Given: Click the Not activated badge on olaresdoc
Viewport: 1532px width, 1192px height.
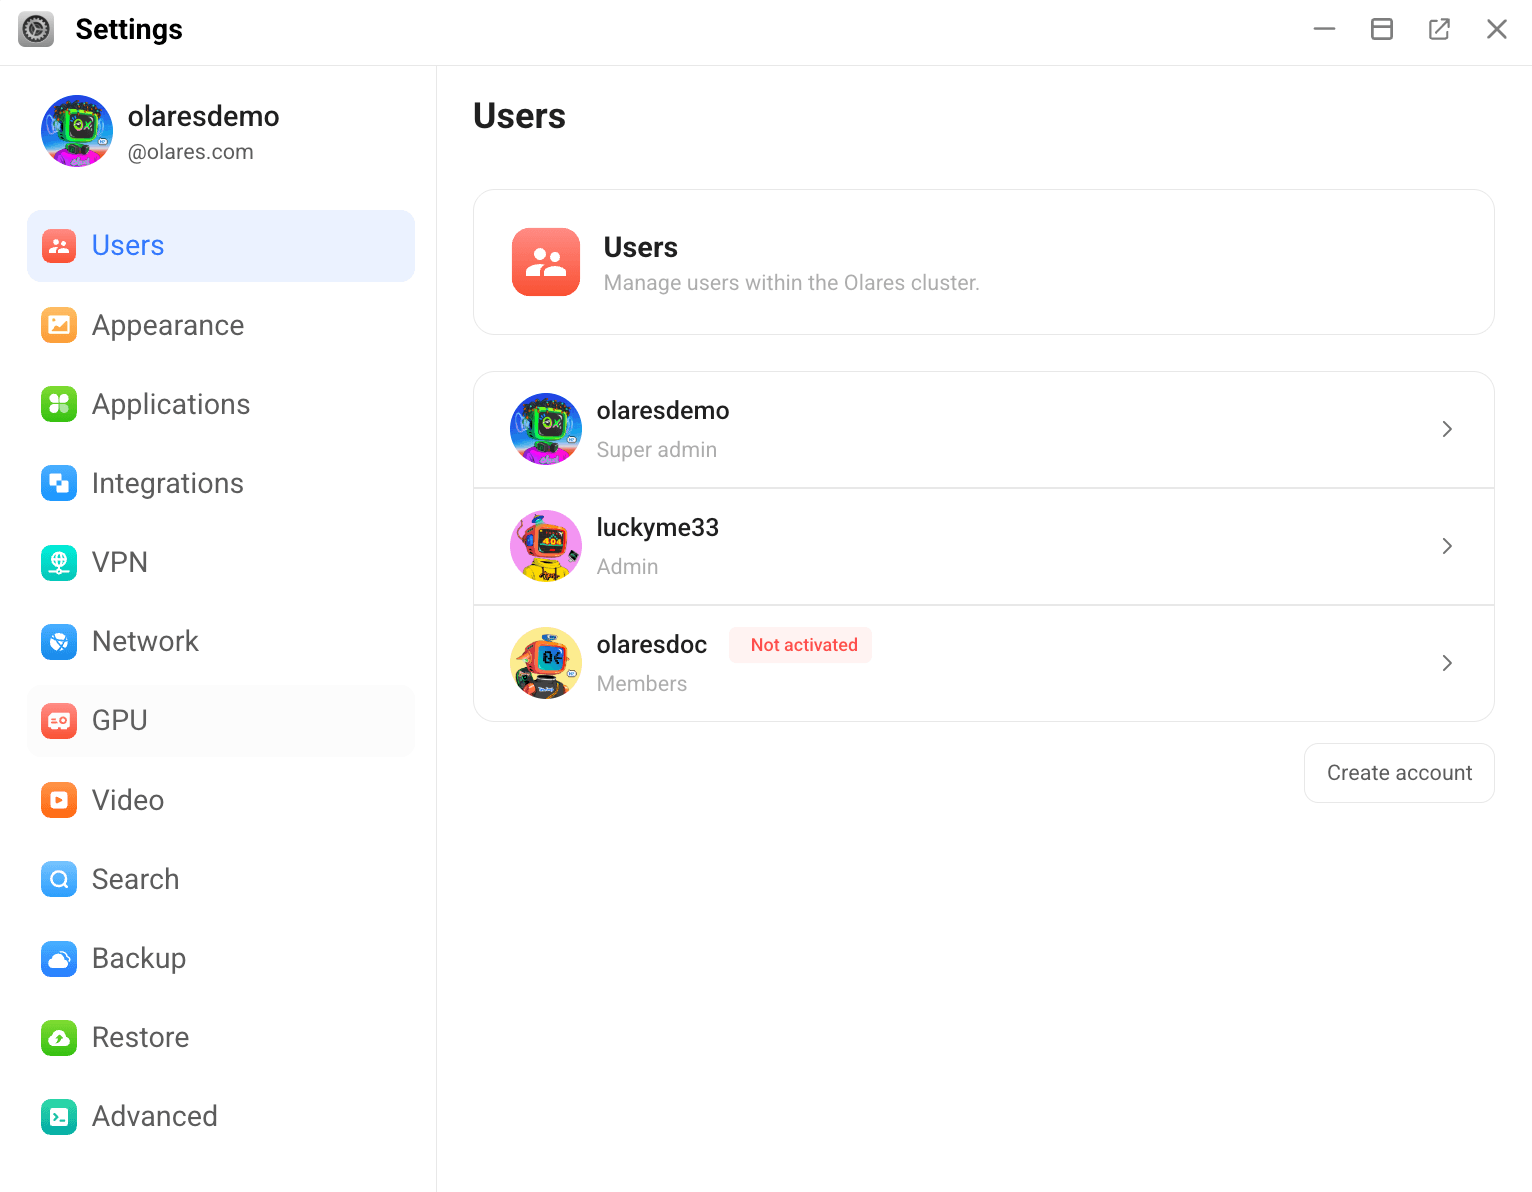Looking at the screenshot, I should [800, 644].
